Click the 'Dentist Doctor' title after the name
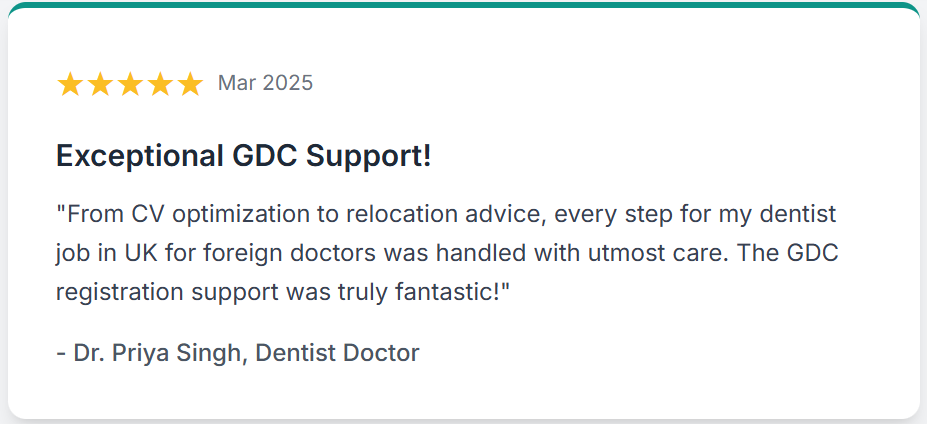Viewport: 927px width, 424px height. [x=338, y=354]
